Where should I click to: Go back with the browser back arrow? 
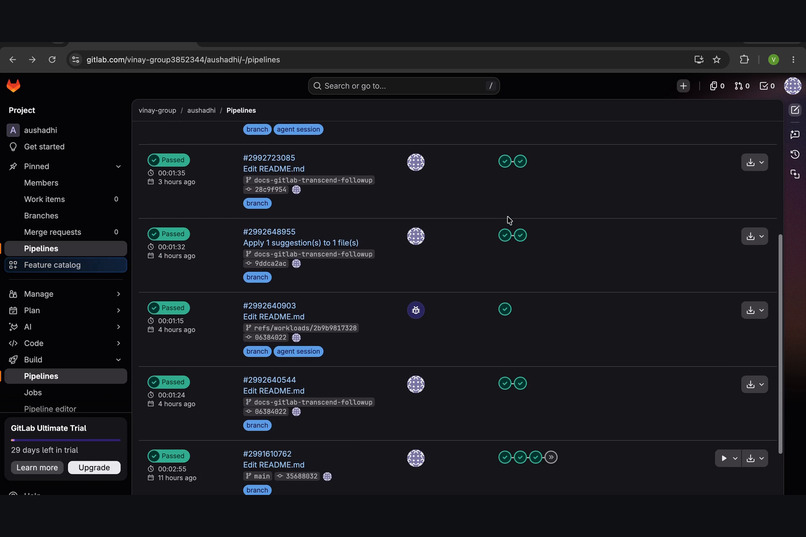(x=13, y=60)
